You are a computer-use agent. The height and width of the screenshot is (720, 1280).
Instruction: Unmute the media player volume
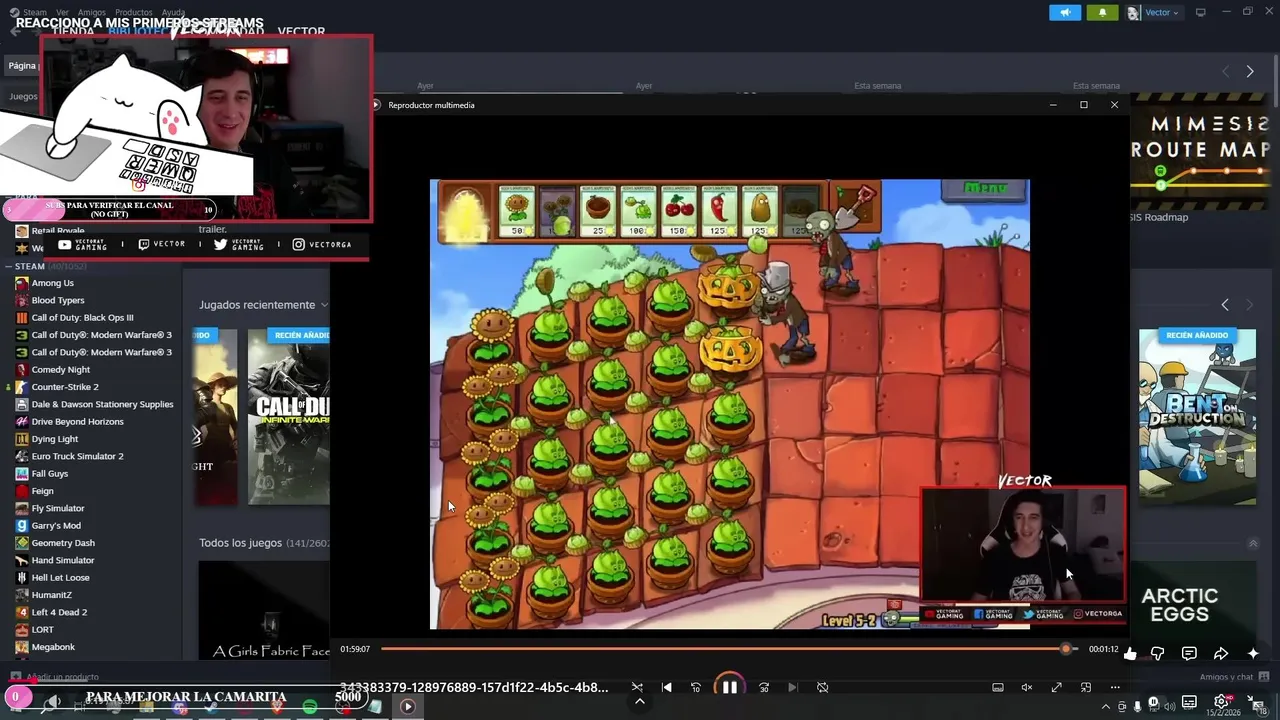click(1026, 687)
